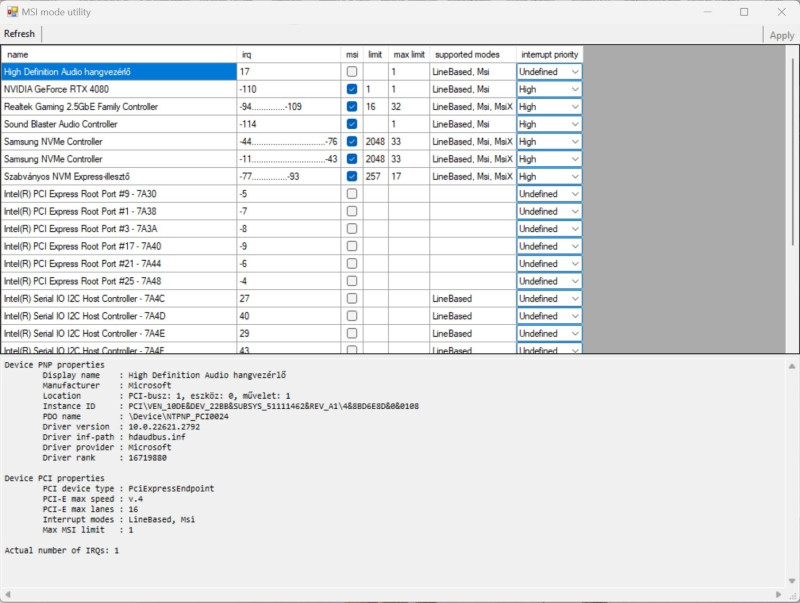Viewport: 800px width, 603px height.
Task: Click the interrupt priority column header
Action: click(549, 55)
